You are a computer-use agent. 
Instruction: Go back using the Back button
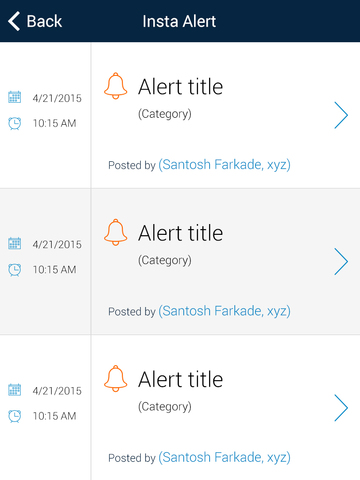click(x=35, y=21)
